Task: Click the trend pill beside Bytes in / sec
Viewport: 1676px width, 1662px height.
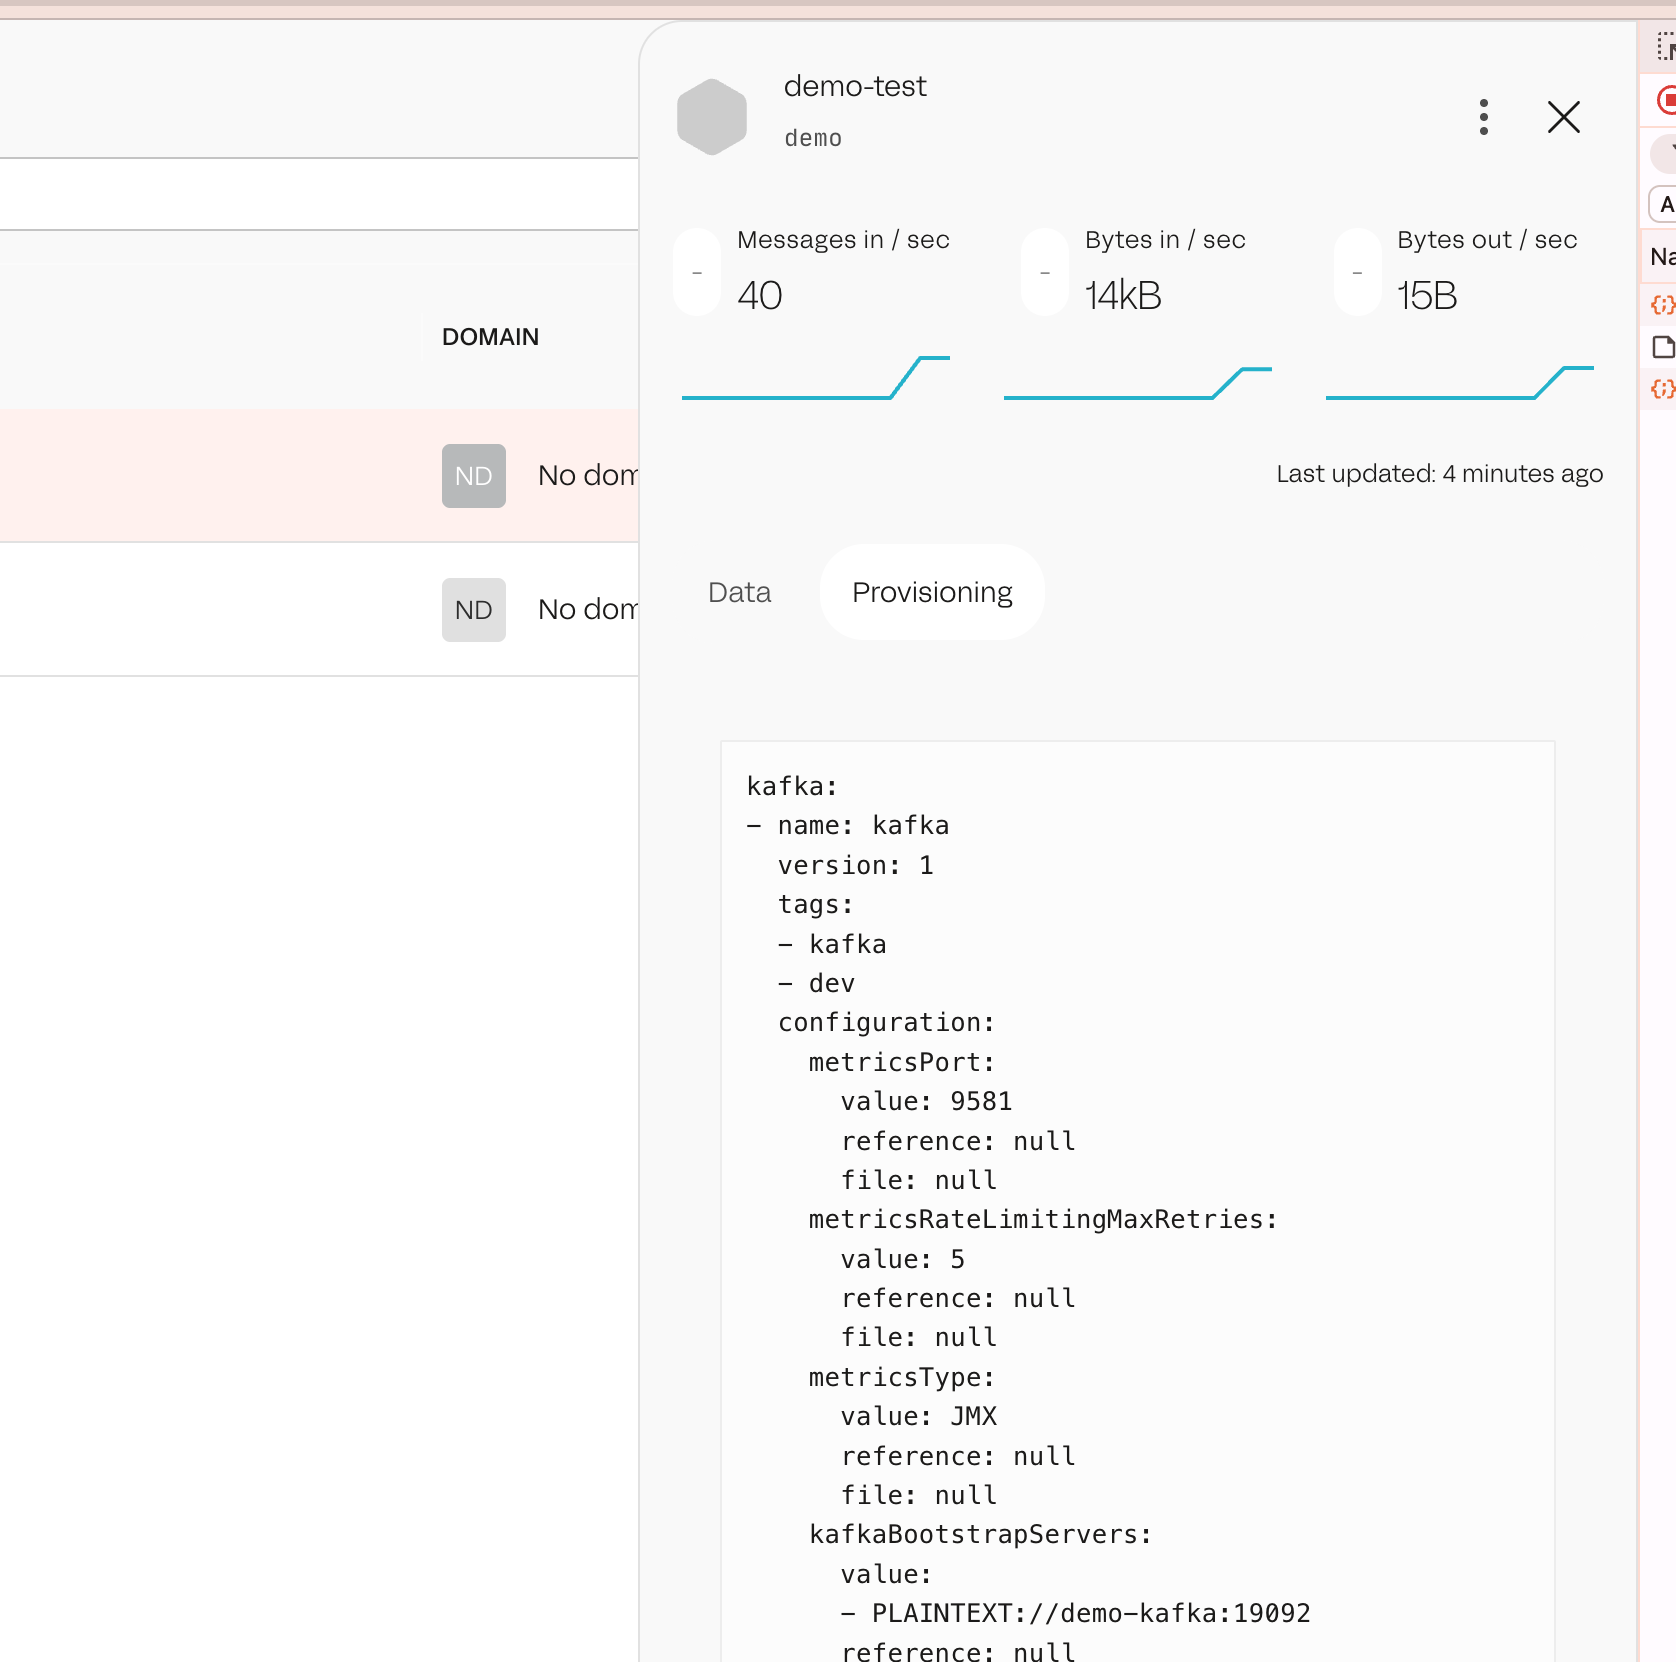Action: (1044, 272)
